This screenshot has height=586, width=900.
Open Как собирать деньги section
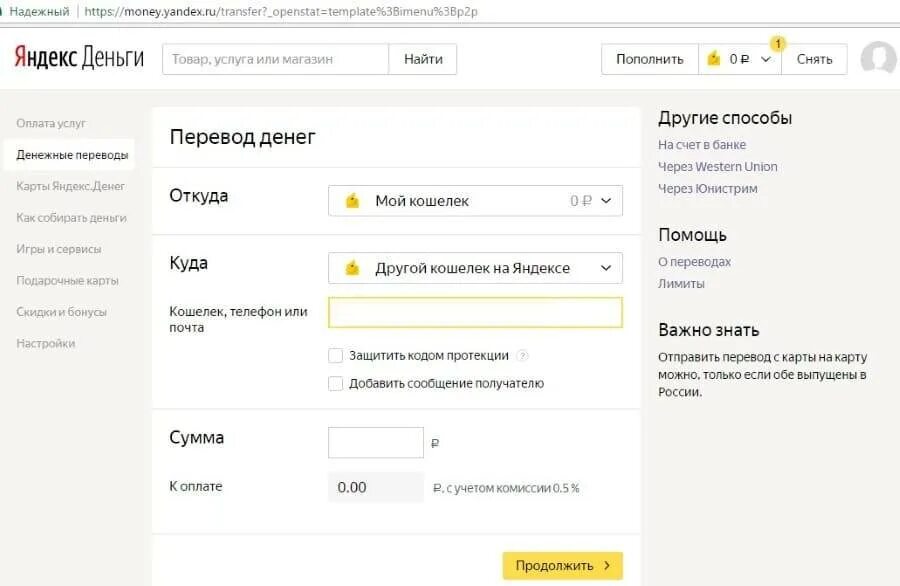point(71,218)
